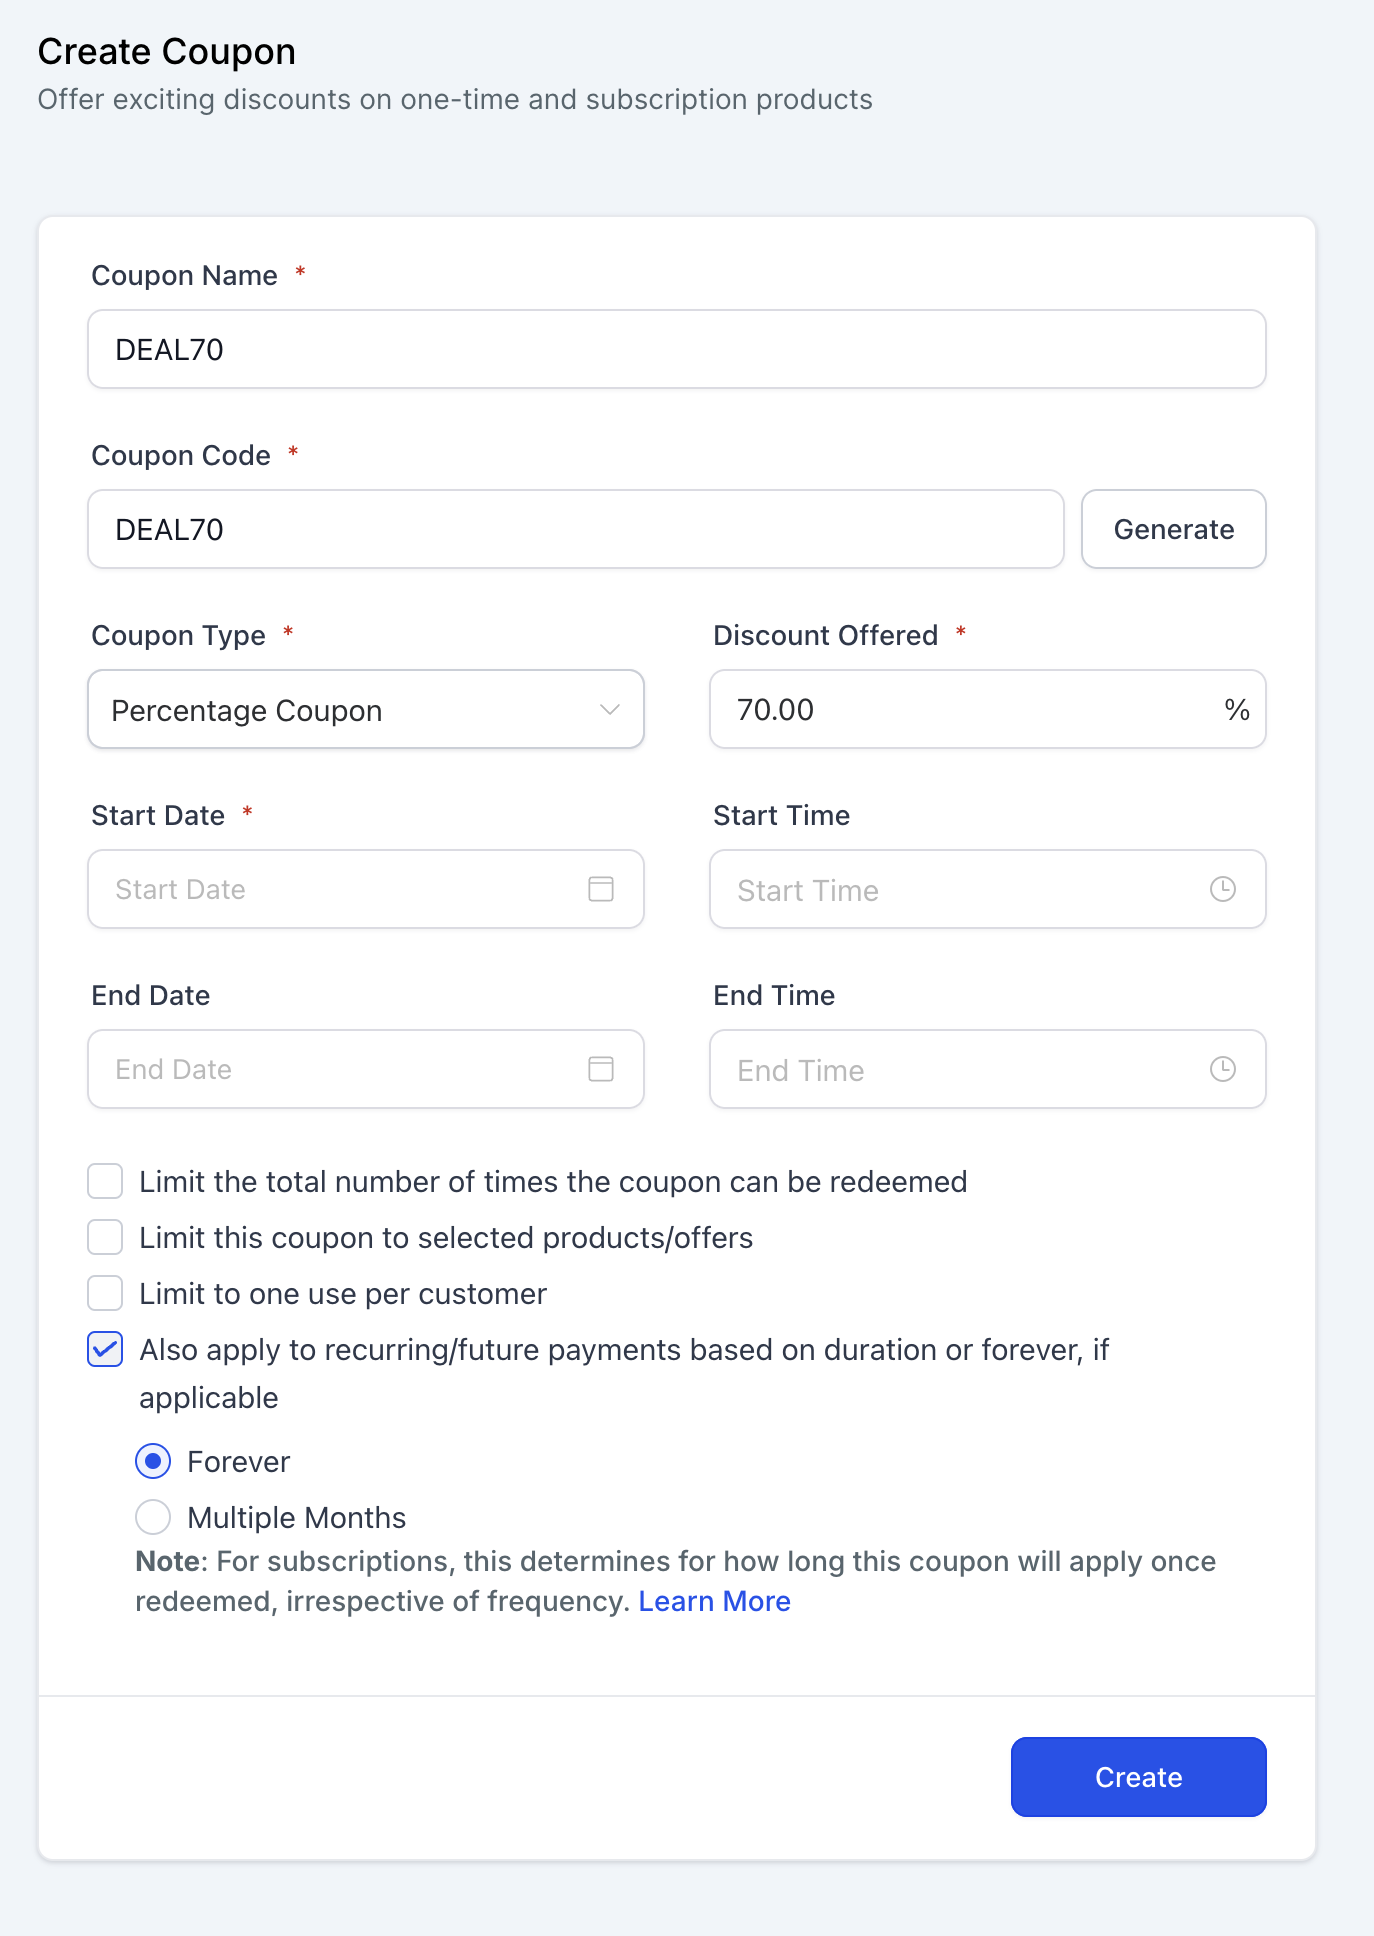This screenshot has width=1374, height=1936.
Task: Click the Start Time clock icon
Action: pyautogui.click(x=1223, y=889)
